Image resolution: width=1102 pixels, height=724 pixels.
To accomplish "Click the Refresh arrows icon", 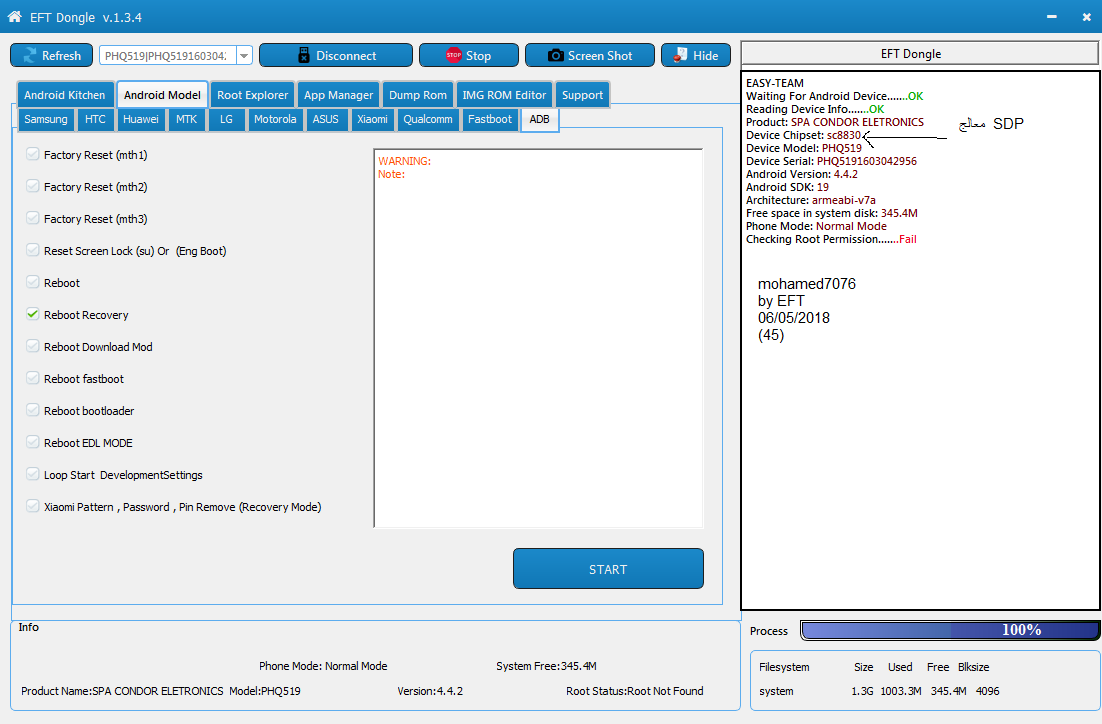I will tap(30, 56).
